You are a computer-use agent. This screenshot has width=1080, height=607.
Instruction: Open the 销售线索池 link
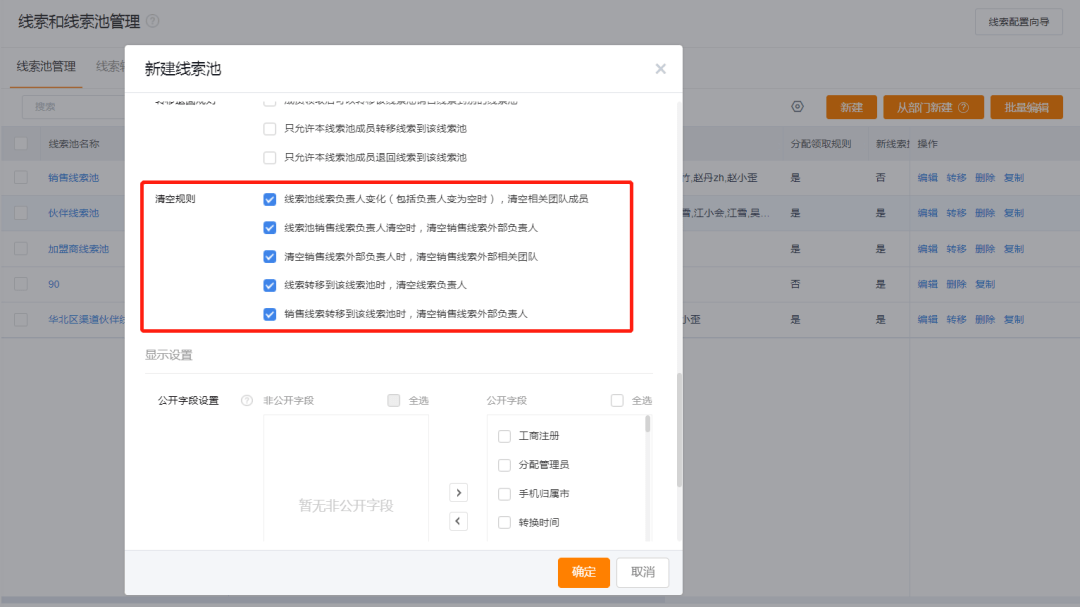(x=74, y=178)
